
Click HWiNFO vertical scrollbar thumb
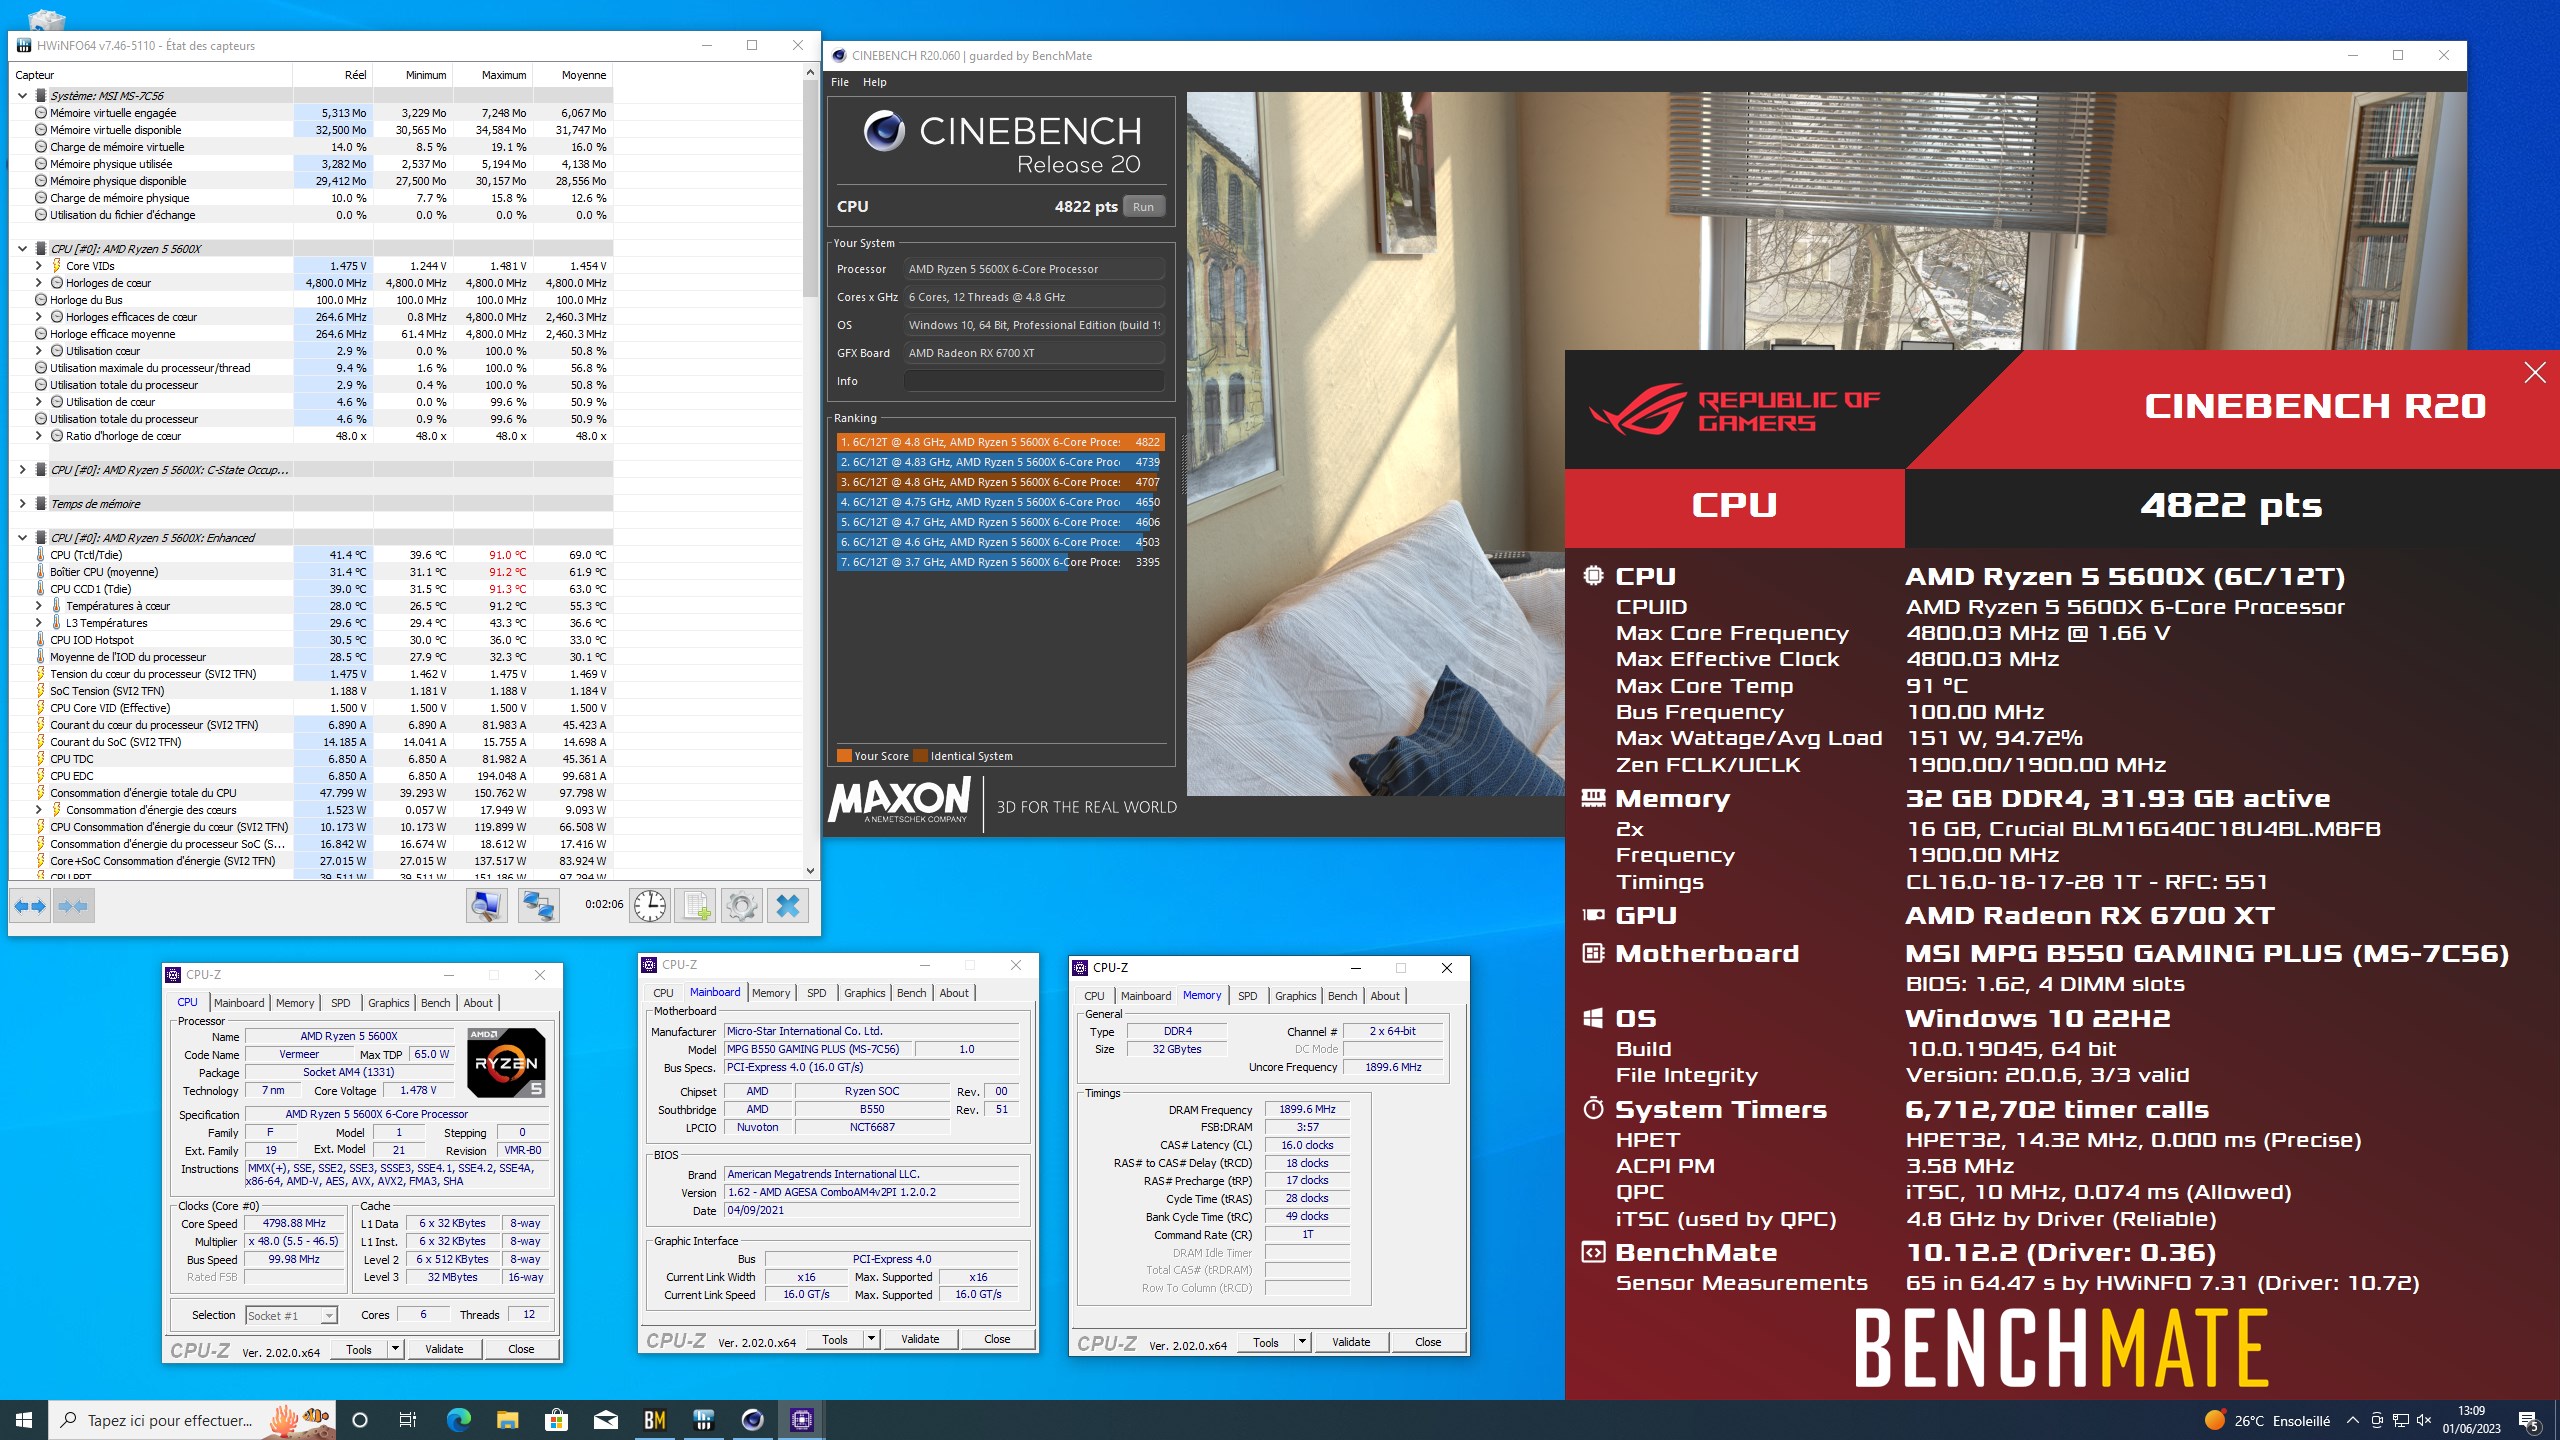tap(810, 190)
